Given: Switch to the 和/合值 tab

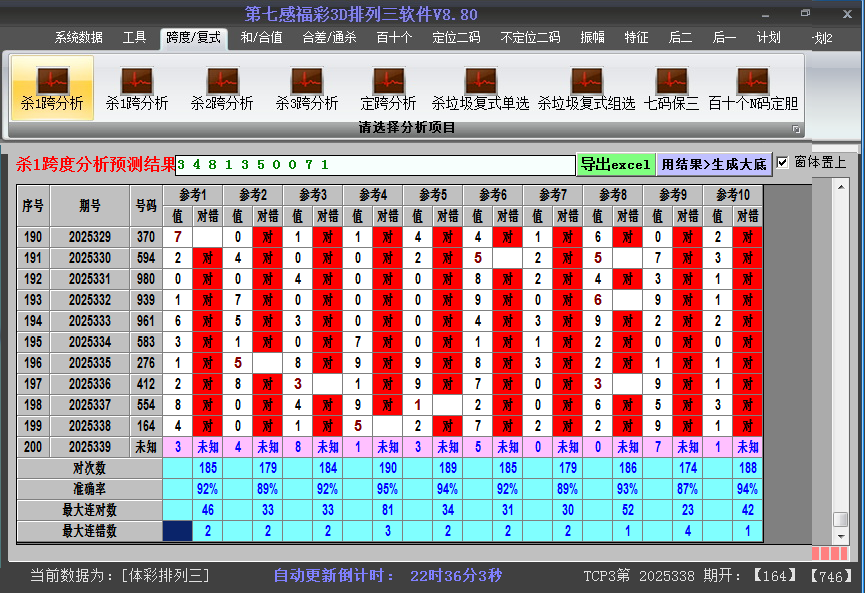Looking at the screenshot, I should 261,38.
